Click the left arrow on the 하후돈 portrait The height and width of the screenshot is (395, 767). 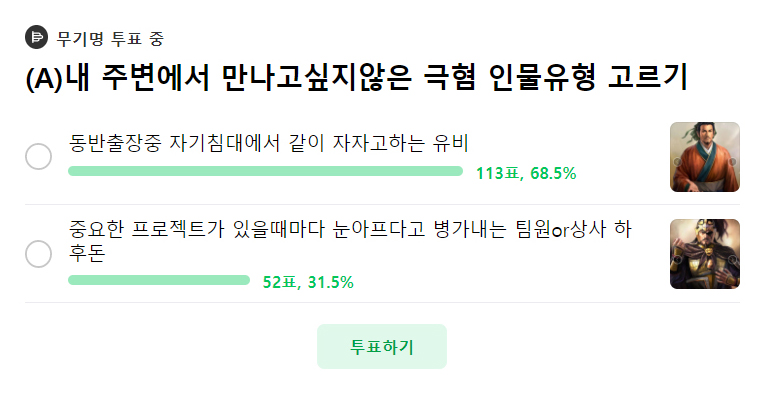pos(677,260)
